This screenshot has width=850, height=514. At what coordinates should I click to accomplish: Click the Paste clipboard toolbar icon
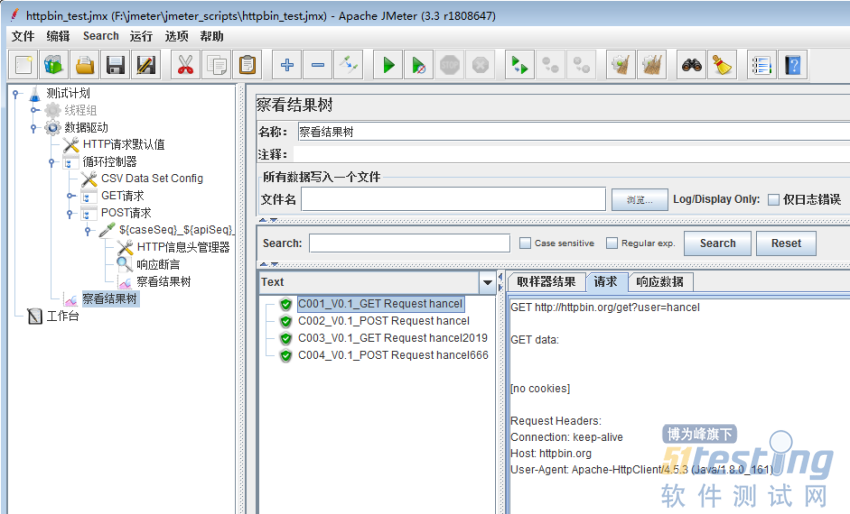click(x=246, y=66)
